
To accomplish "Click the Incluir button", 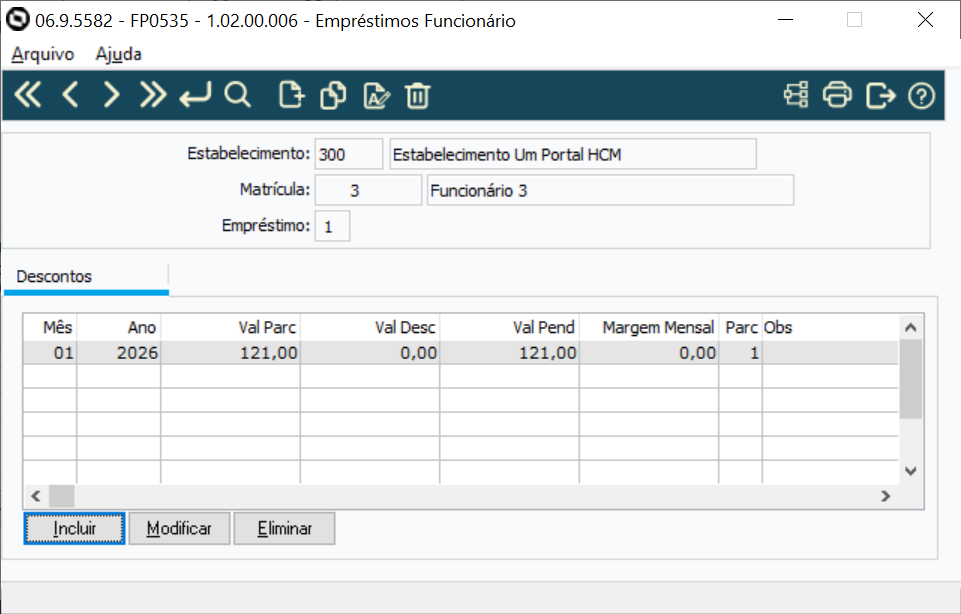I will pyautogui.click(x=74, y=528).
